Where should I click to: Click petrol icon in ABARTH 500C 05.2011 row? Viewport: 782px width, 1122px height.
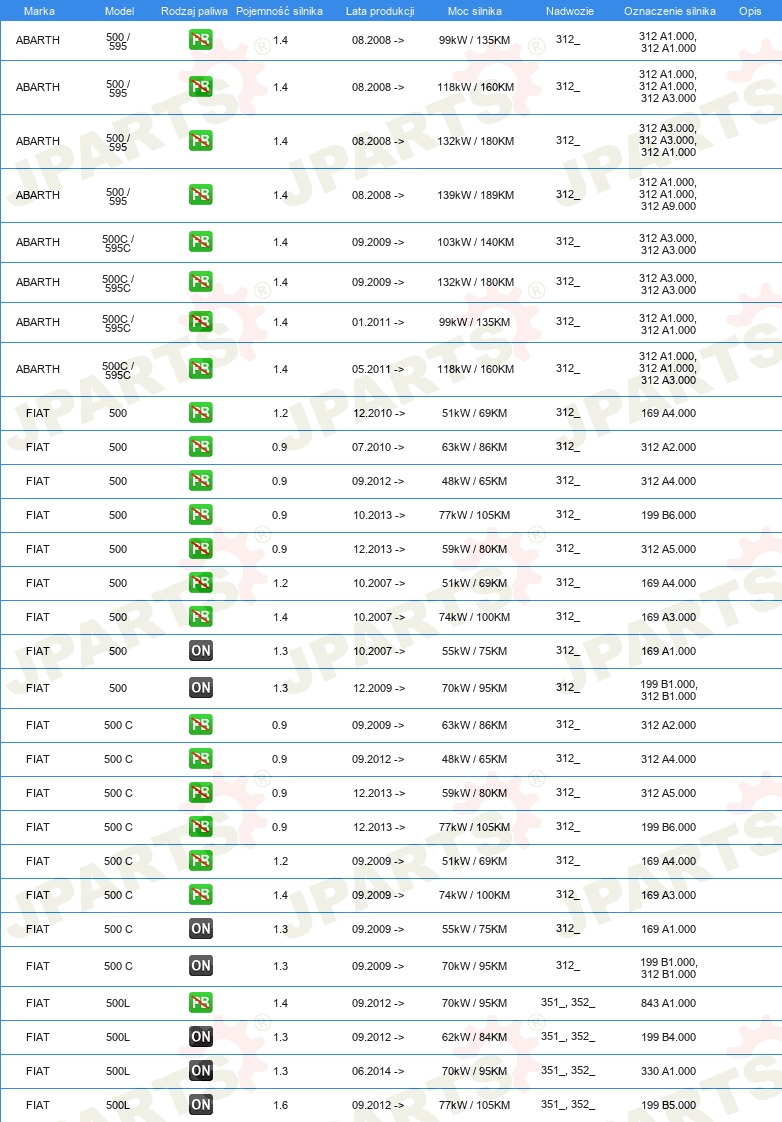tap(201, 369)
